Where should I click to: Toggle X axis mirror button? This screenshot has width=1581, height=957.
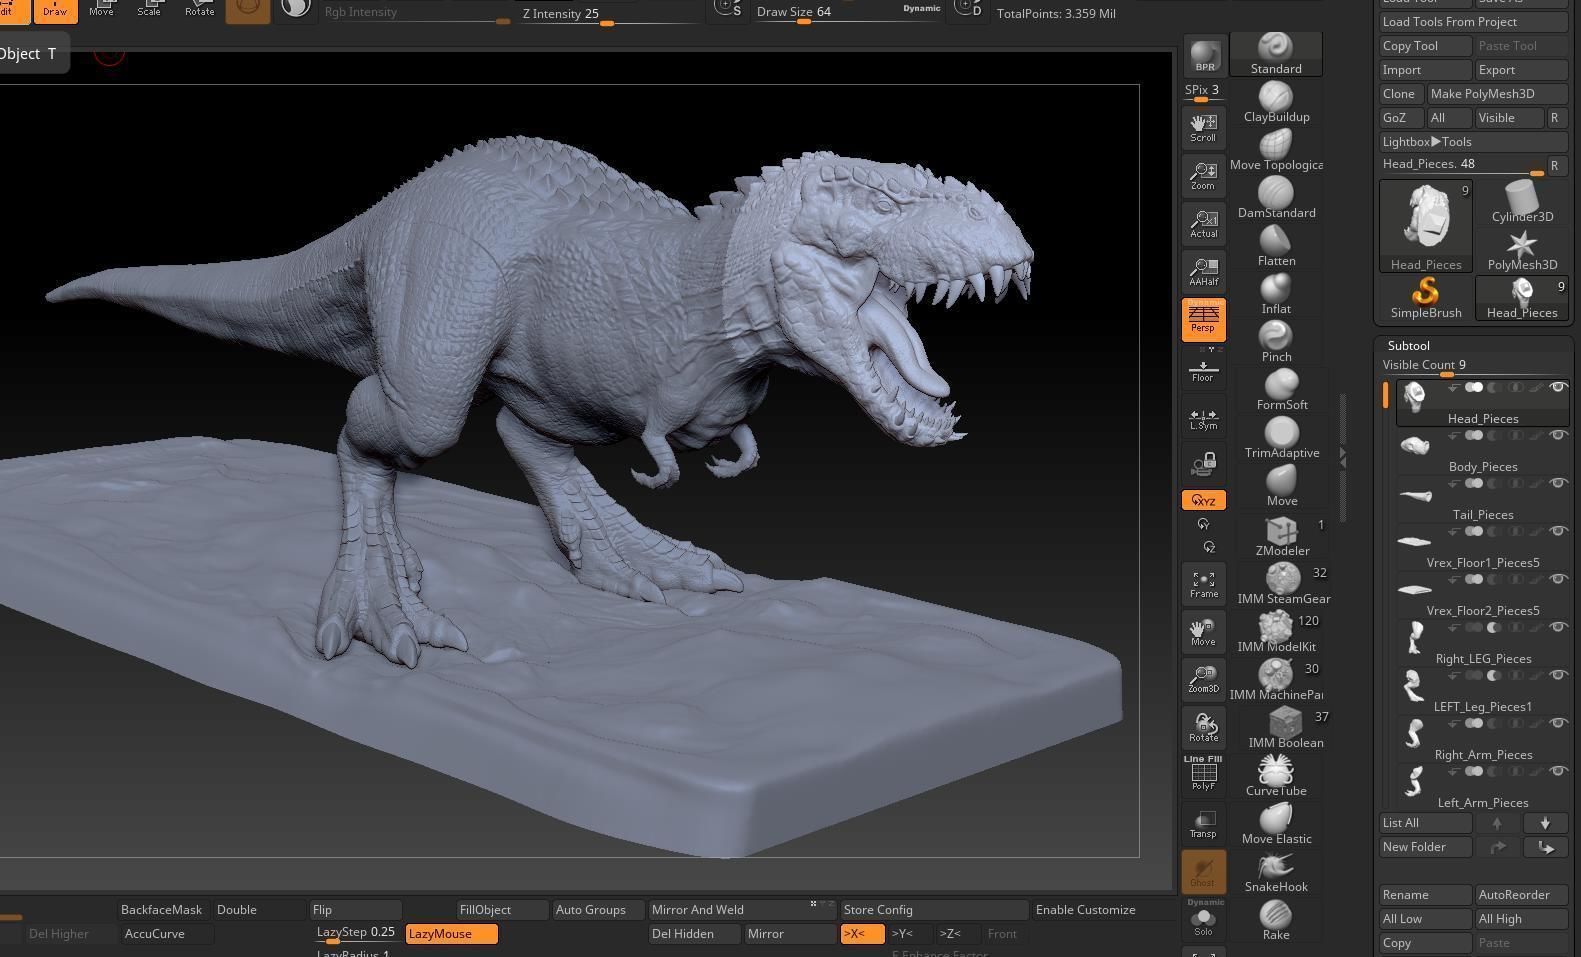(862, 934)
